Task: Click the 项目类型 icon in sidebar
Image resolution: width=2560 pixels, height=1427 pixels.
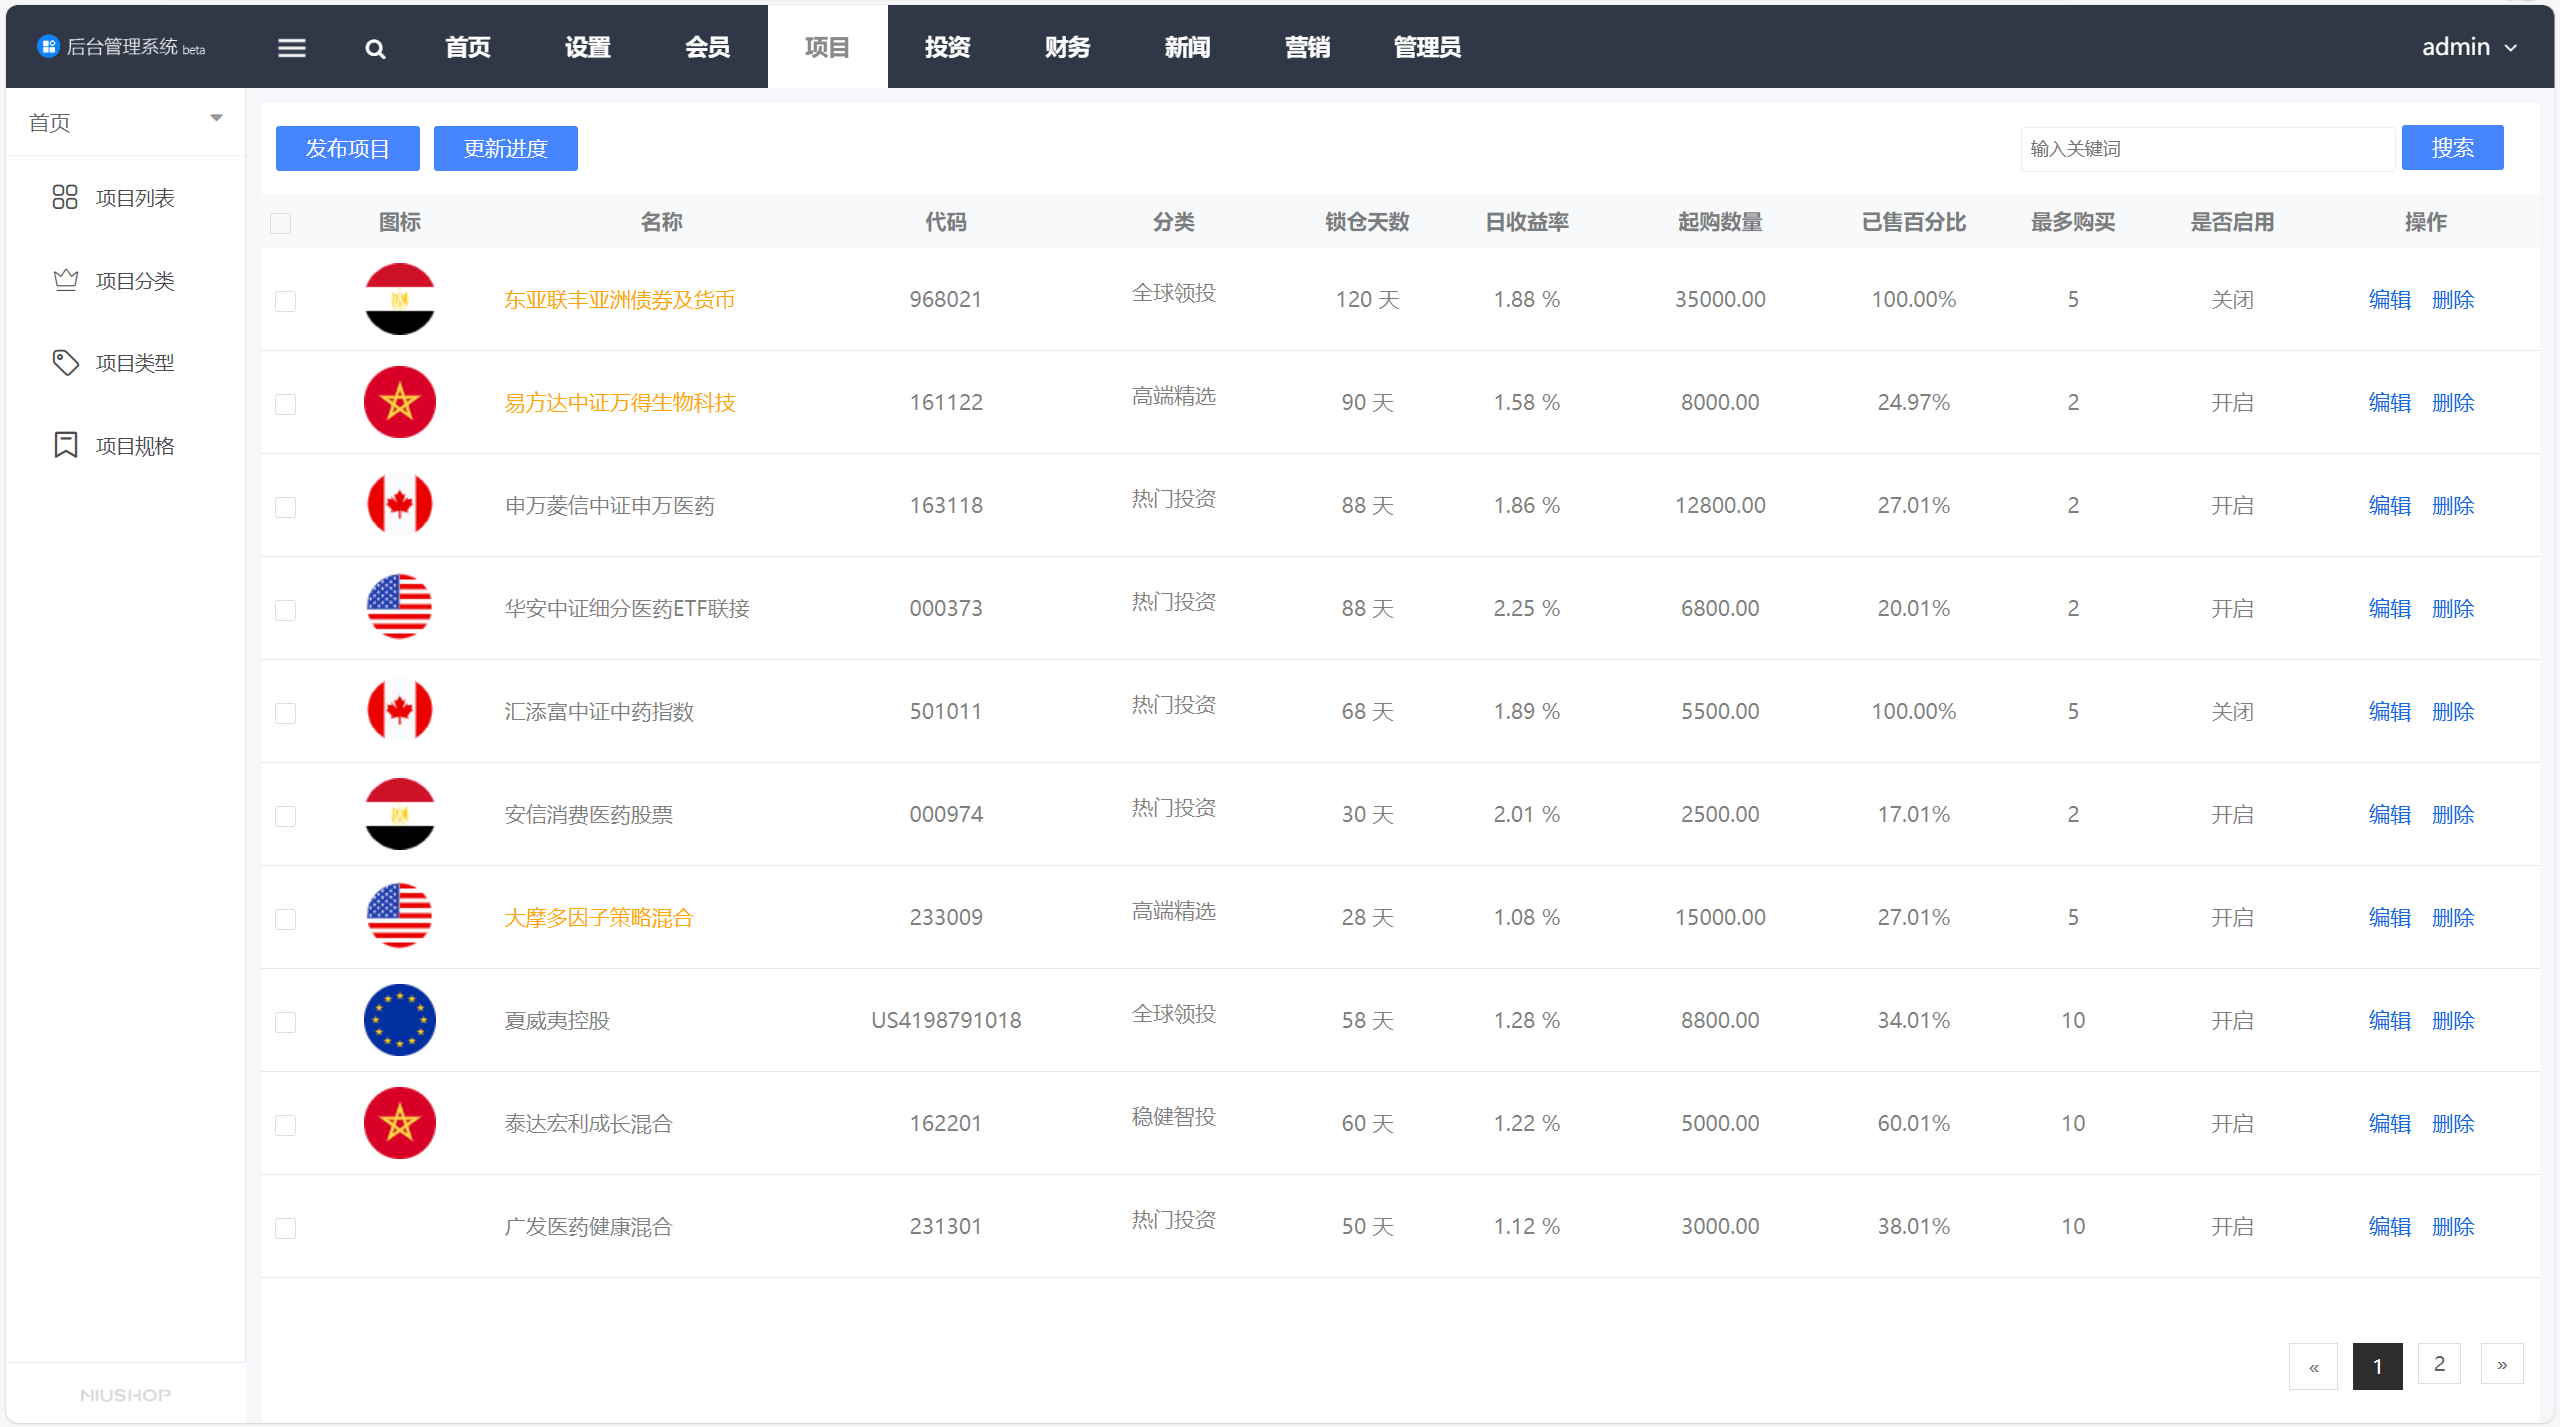Action: 65,364
